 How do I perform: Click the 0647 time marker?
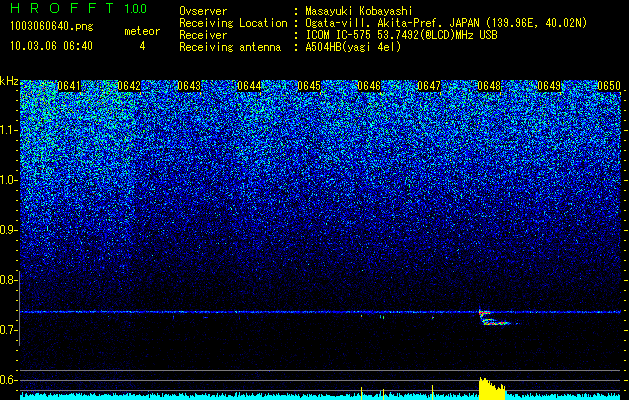(429, 86)
